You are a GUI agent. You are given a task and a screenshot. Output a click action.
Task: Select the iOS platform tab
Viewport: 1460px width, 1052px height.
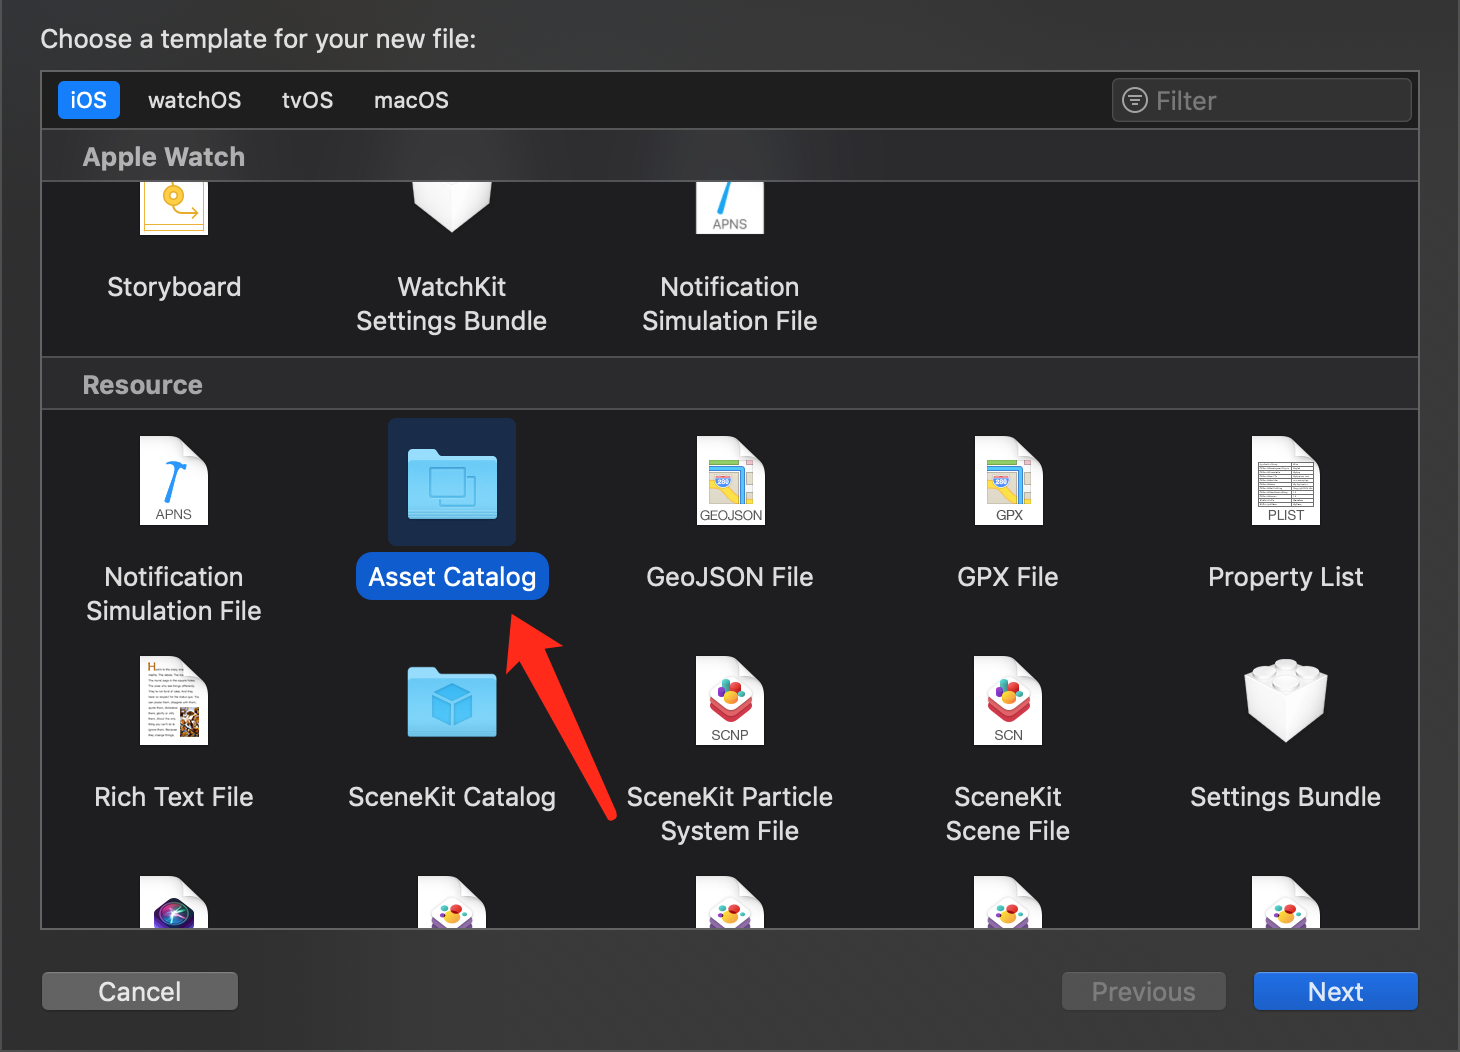[89, 100]
